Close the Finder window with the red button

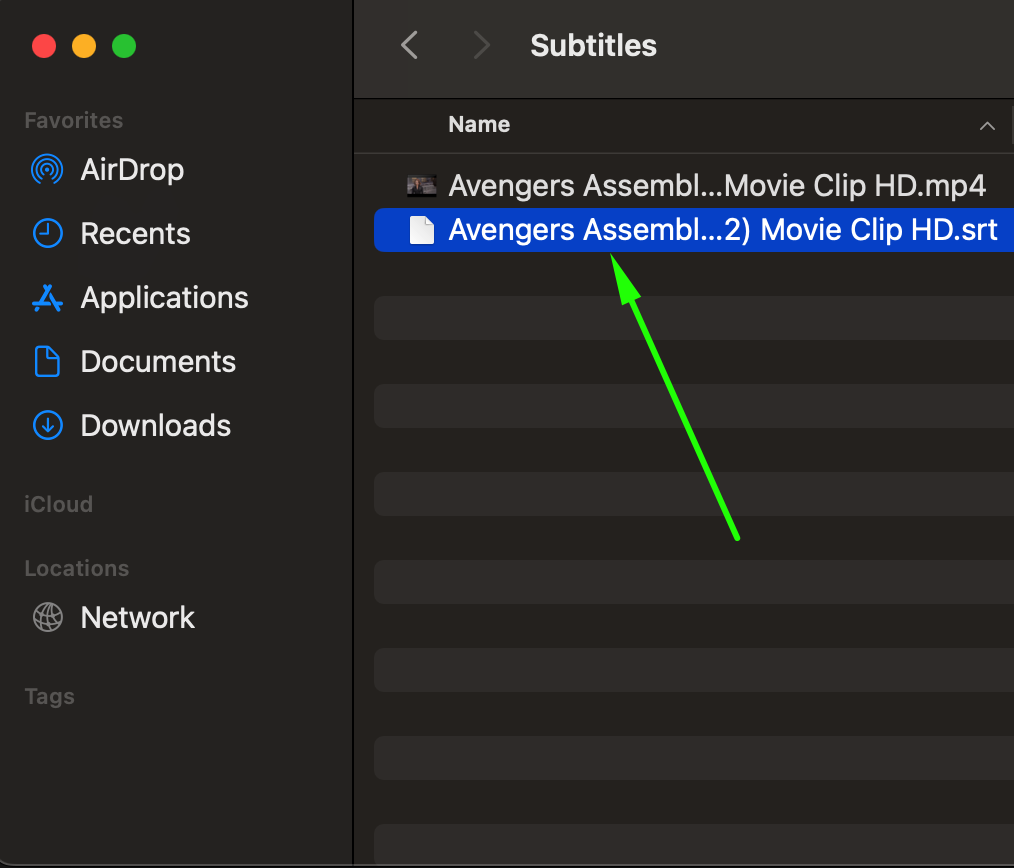click(x=44, y=46)
